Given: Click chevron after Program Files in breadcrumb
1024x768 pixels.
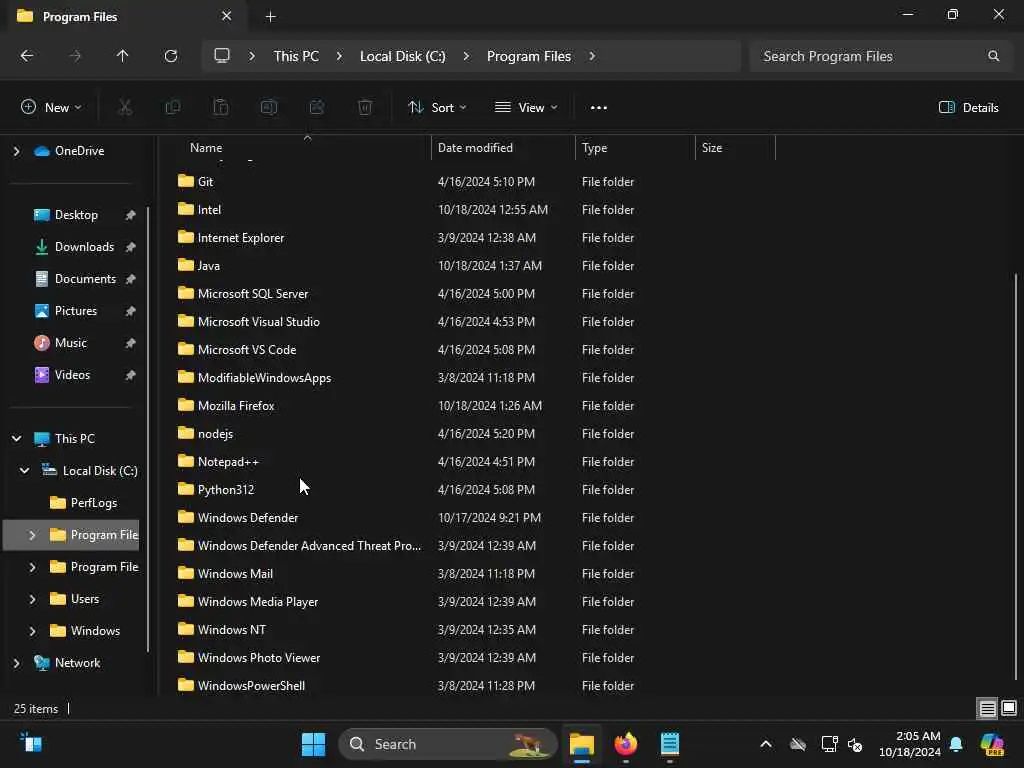Looking at the screenshot, I should (x=592, y=56).
